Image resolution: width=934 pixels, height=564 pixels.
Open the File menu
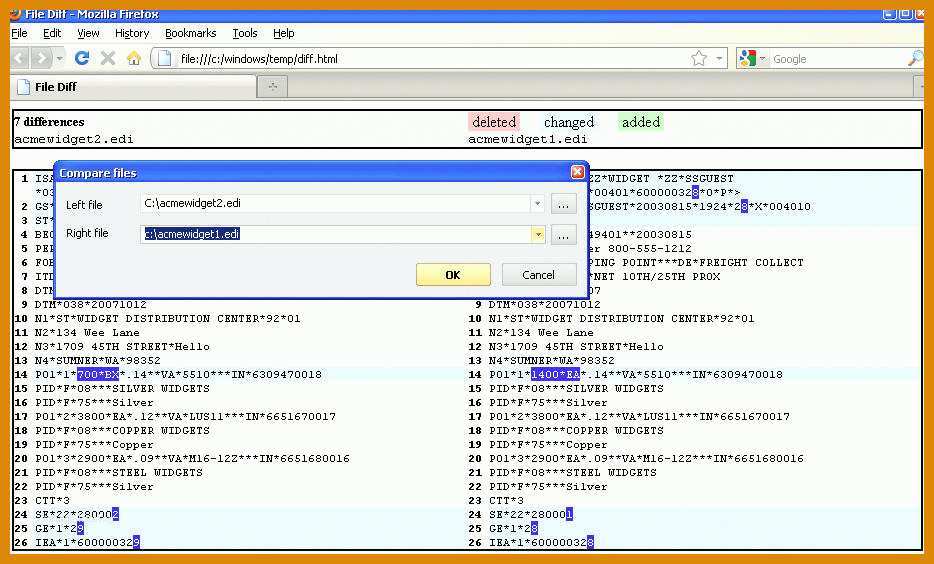tap(19, 33)
